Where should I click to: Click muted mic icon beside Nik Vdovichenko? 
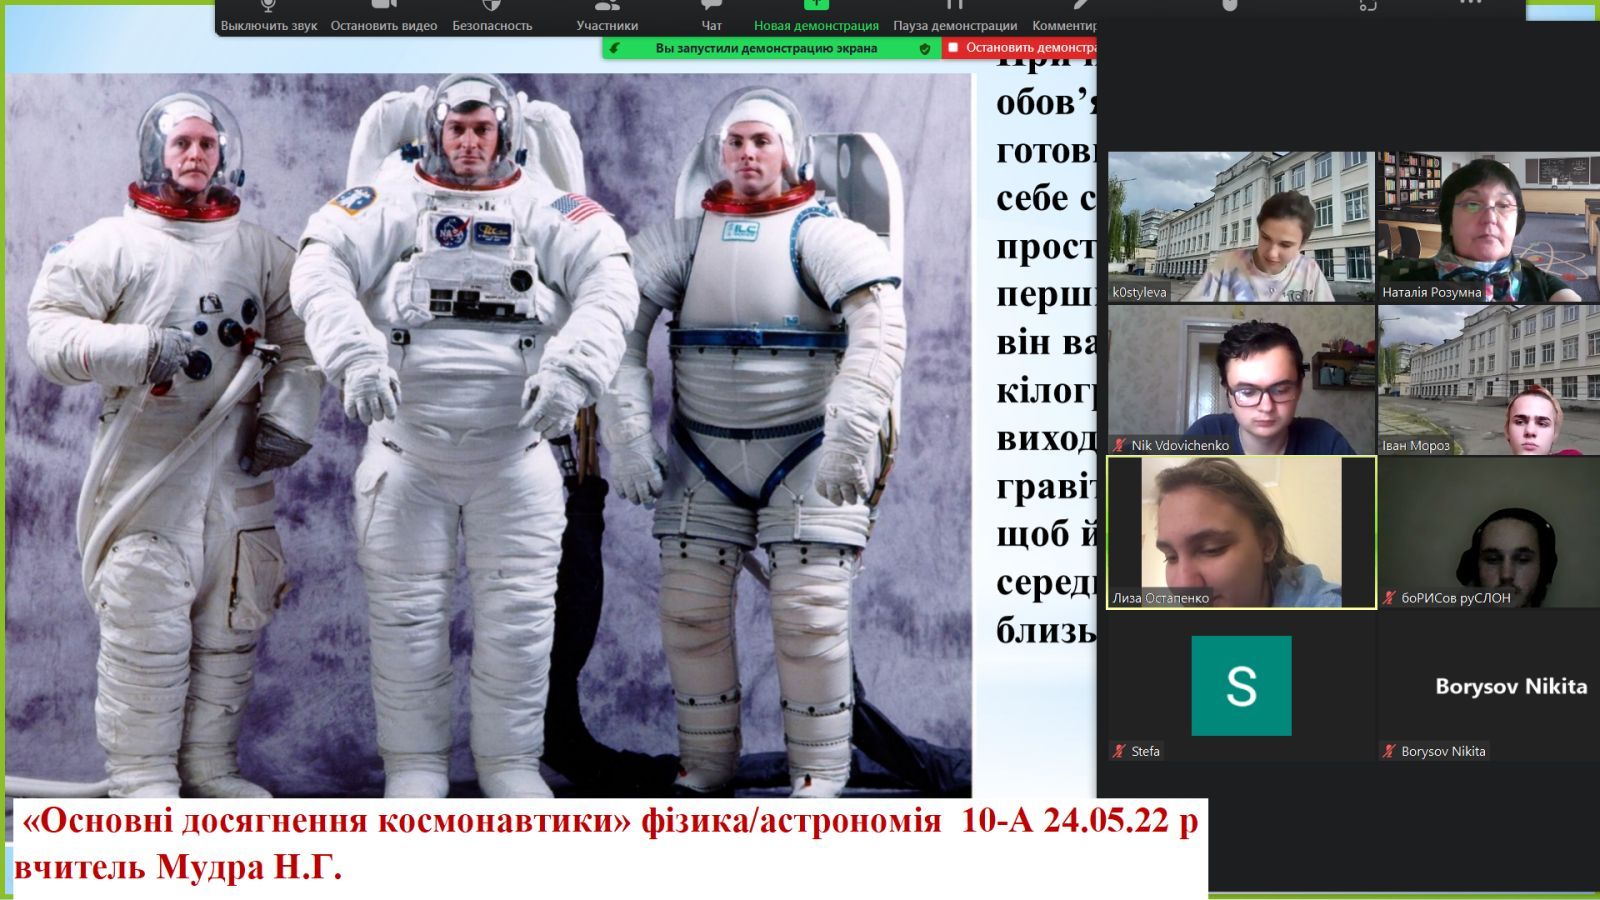[x=1119, y=446]
